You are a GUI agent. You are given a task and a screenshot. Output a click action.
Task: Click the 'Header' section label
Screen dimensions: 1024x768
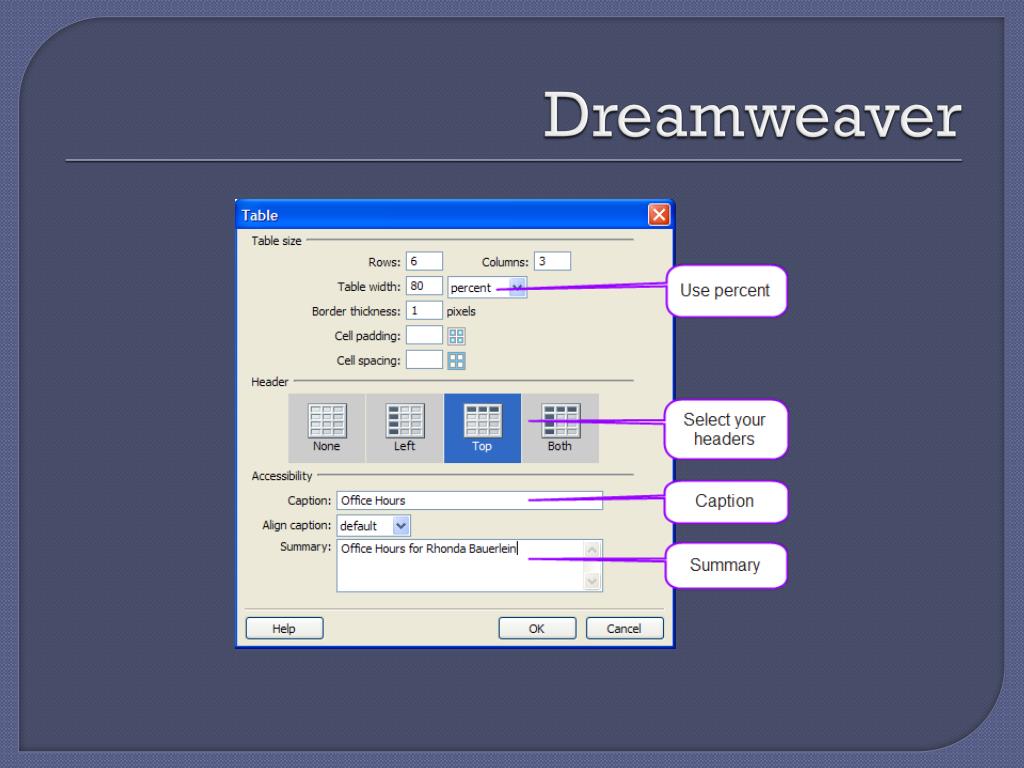tap(270, 382)
